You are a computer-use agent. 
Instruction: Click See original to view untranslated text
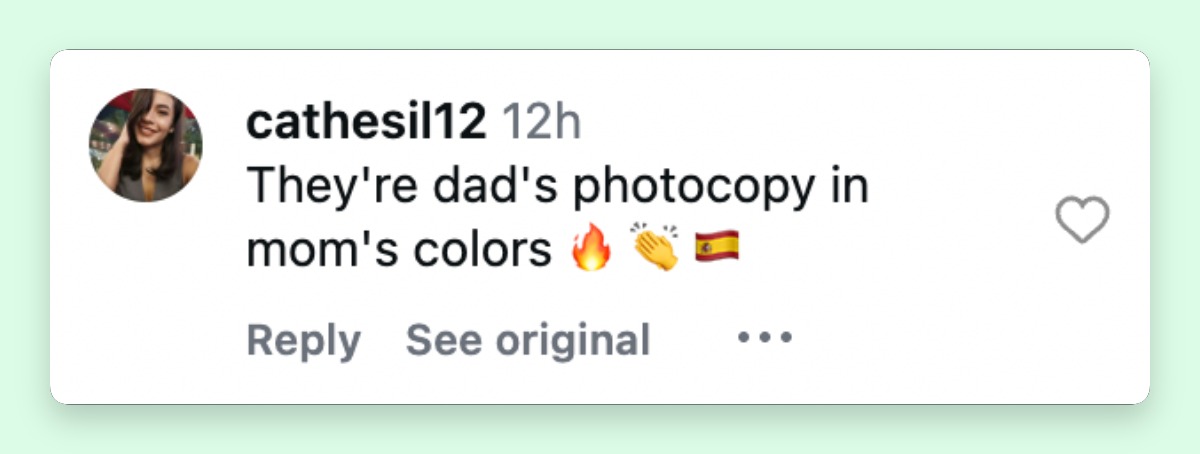tap(528, 340)
